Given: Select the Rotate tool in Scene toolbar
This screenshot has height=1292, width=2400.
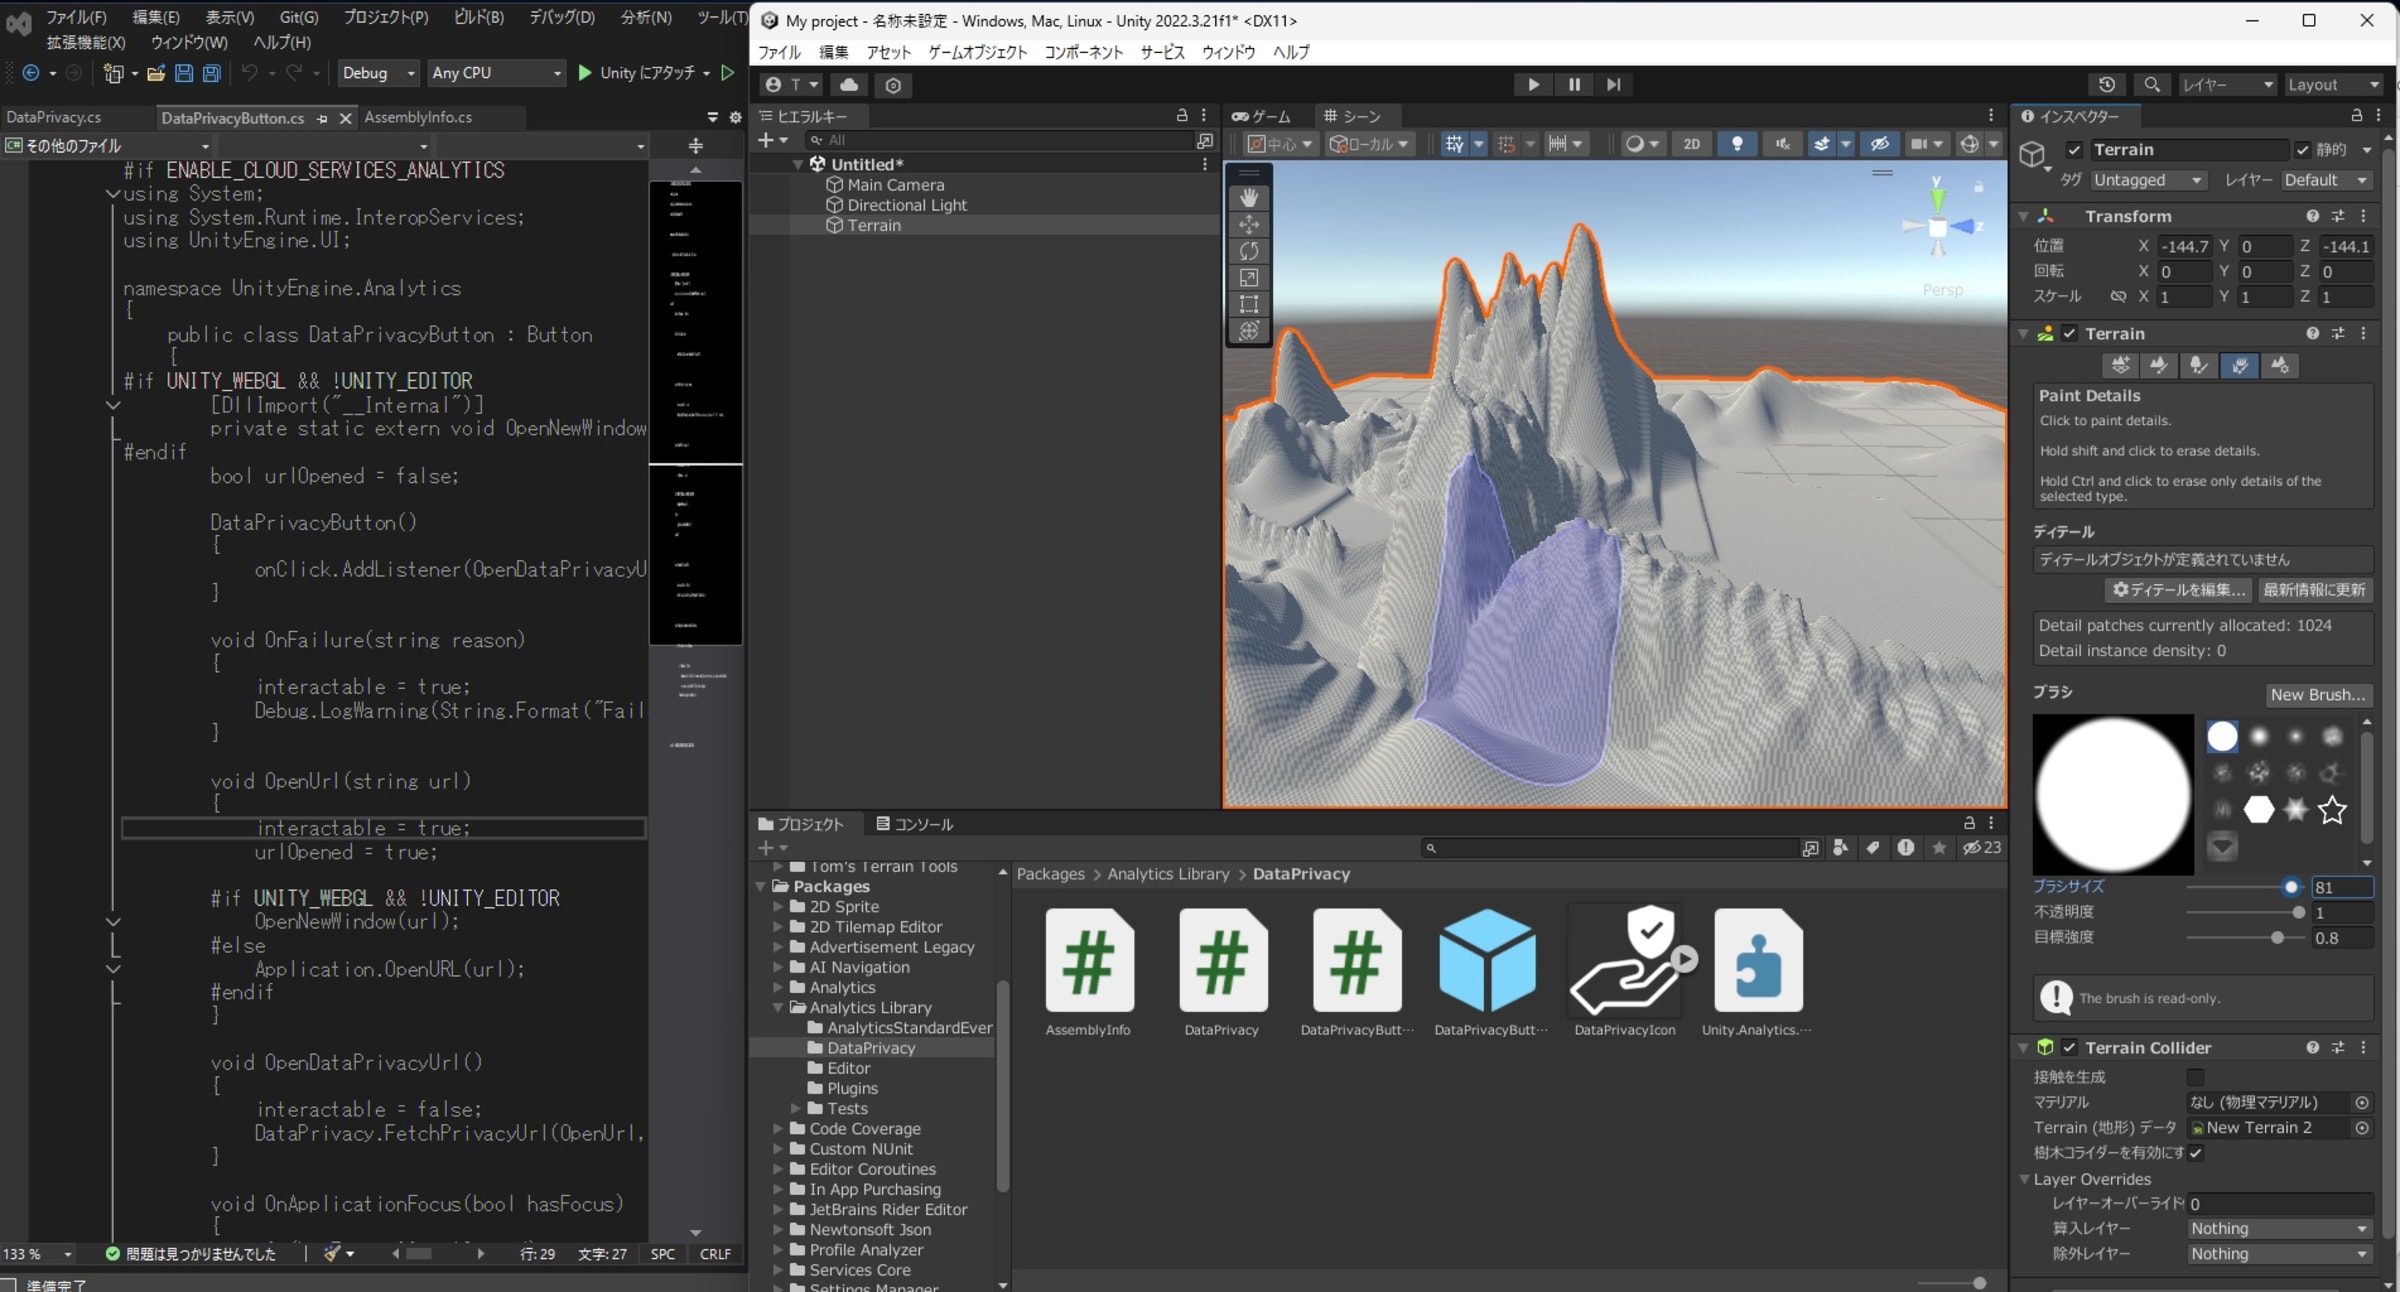Looking at the screenshot, I should (x=1248, y=251).
